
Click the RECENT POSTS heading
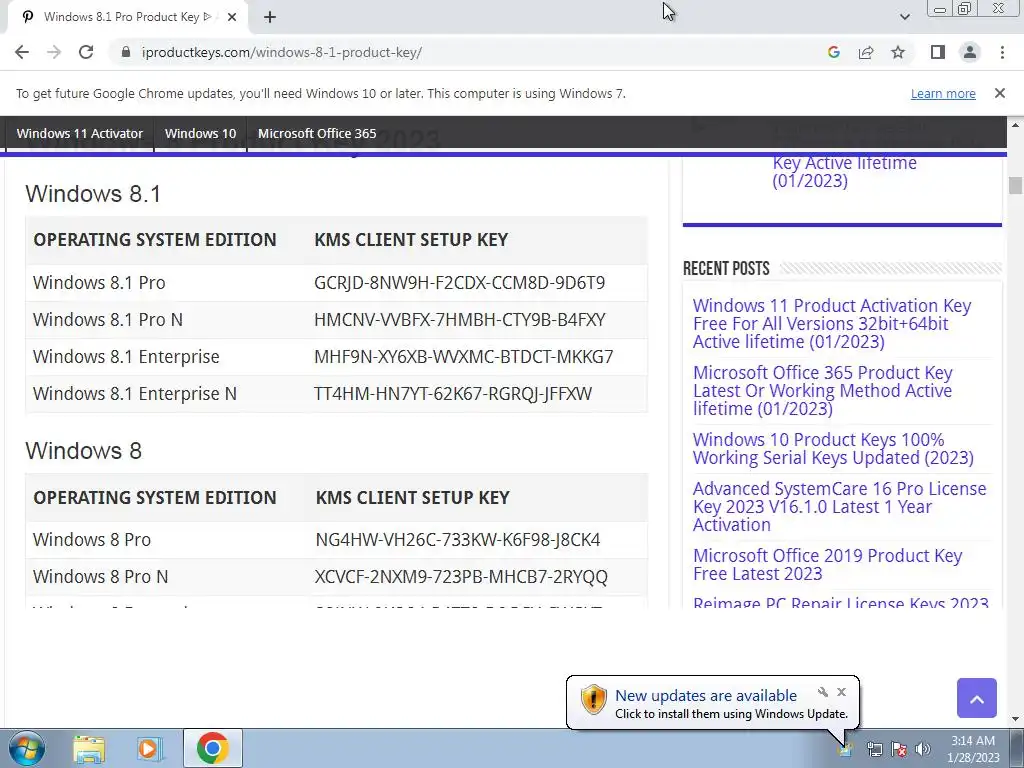pyautogui.click(x=726, y=268)
